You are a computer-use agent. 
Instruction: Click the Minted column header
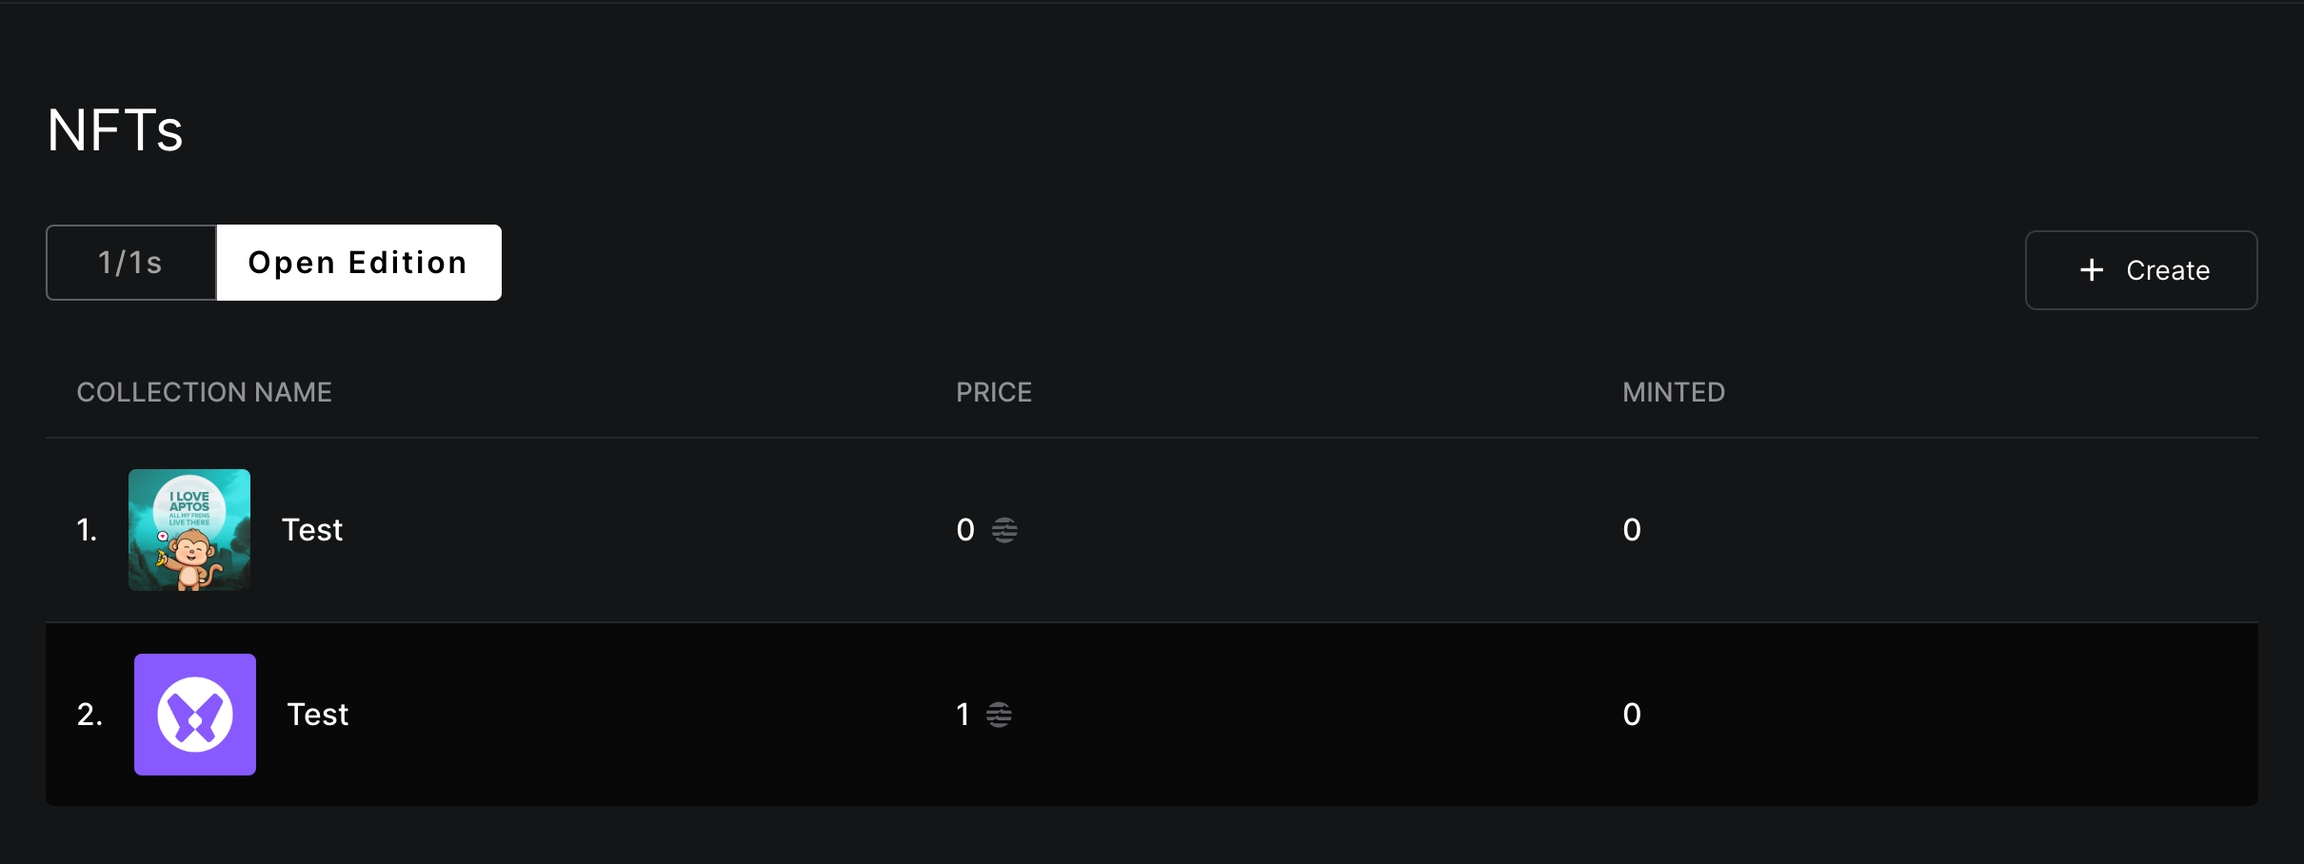(x=1673, y=392)
